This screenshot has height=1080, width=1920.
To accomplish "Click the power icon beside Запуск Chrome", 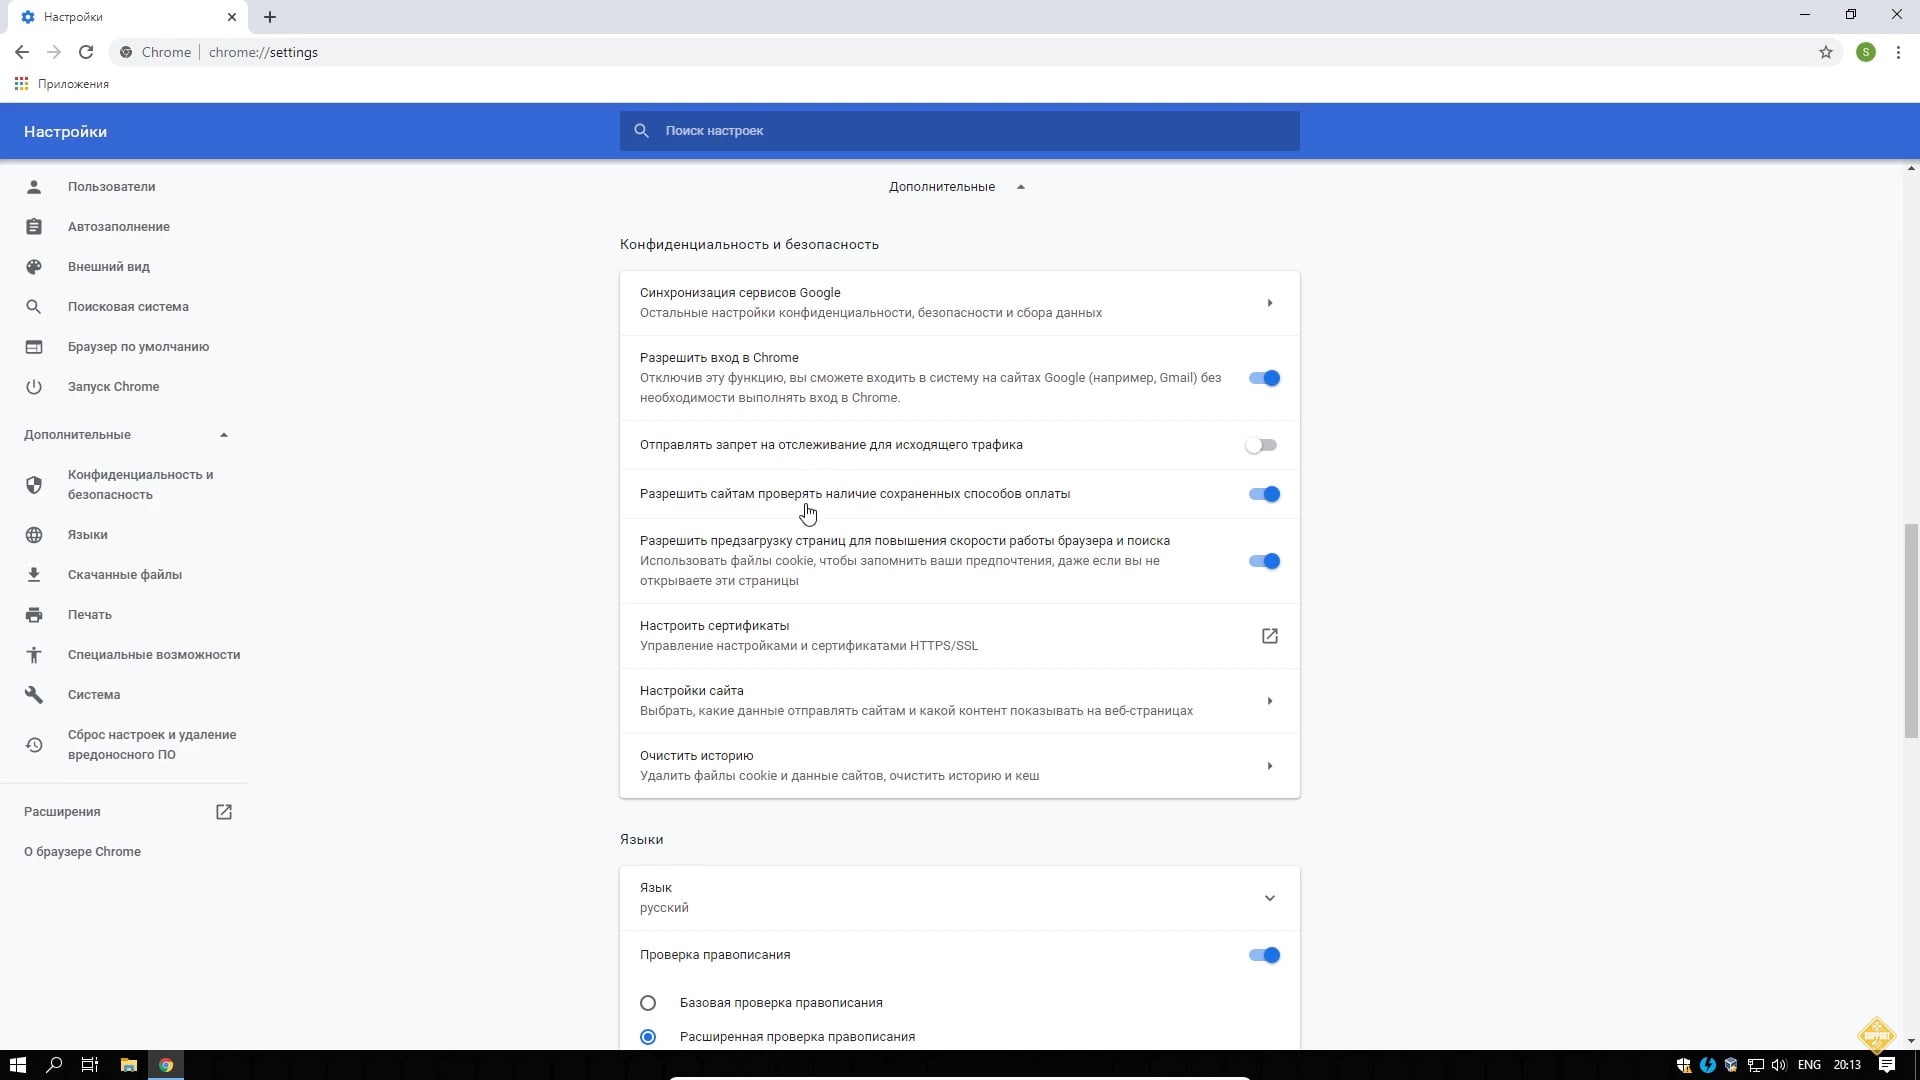I will click(x=34, y=387).
